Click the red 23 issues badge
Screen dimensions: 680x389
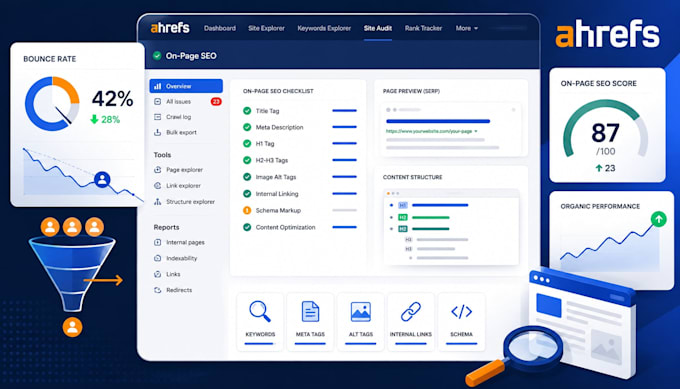click(x=216, y=101)
